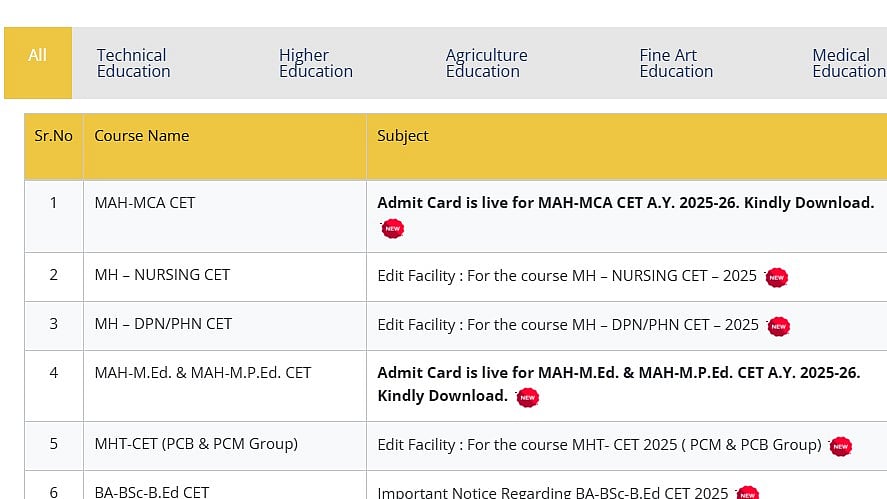
Task: Click NEW badge next to NURSING CET edit facility
Action: (x=776, y=277)
